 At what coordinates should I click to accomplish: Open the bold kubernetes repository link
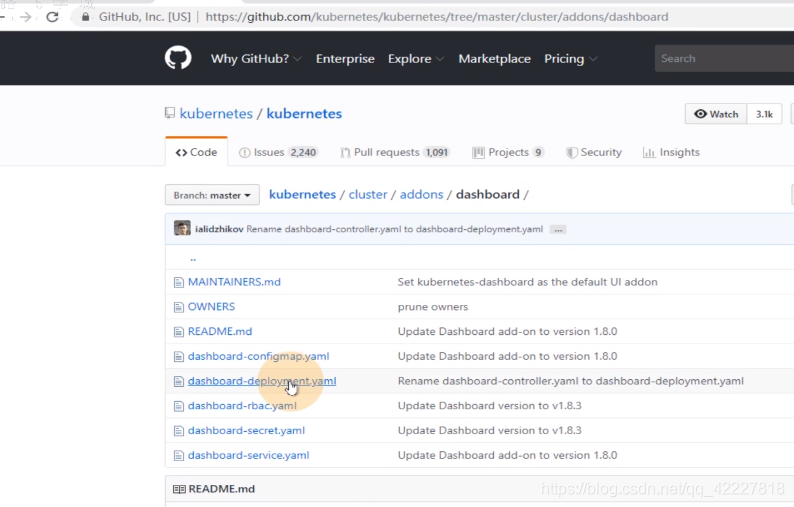tap(304, 113)
